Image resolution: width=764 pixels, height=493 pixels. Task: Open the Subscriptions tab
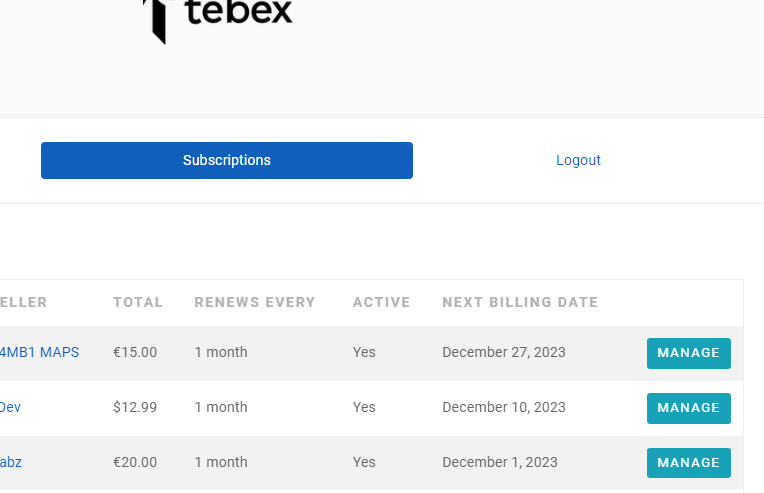[x=227, y=160]
